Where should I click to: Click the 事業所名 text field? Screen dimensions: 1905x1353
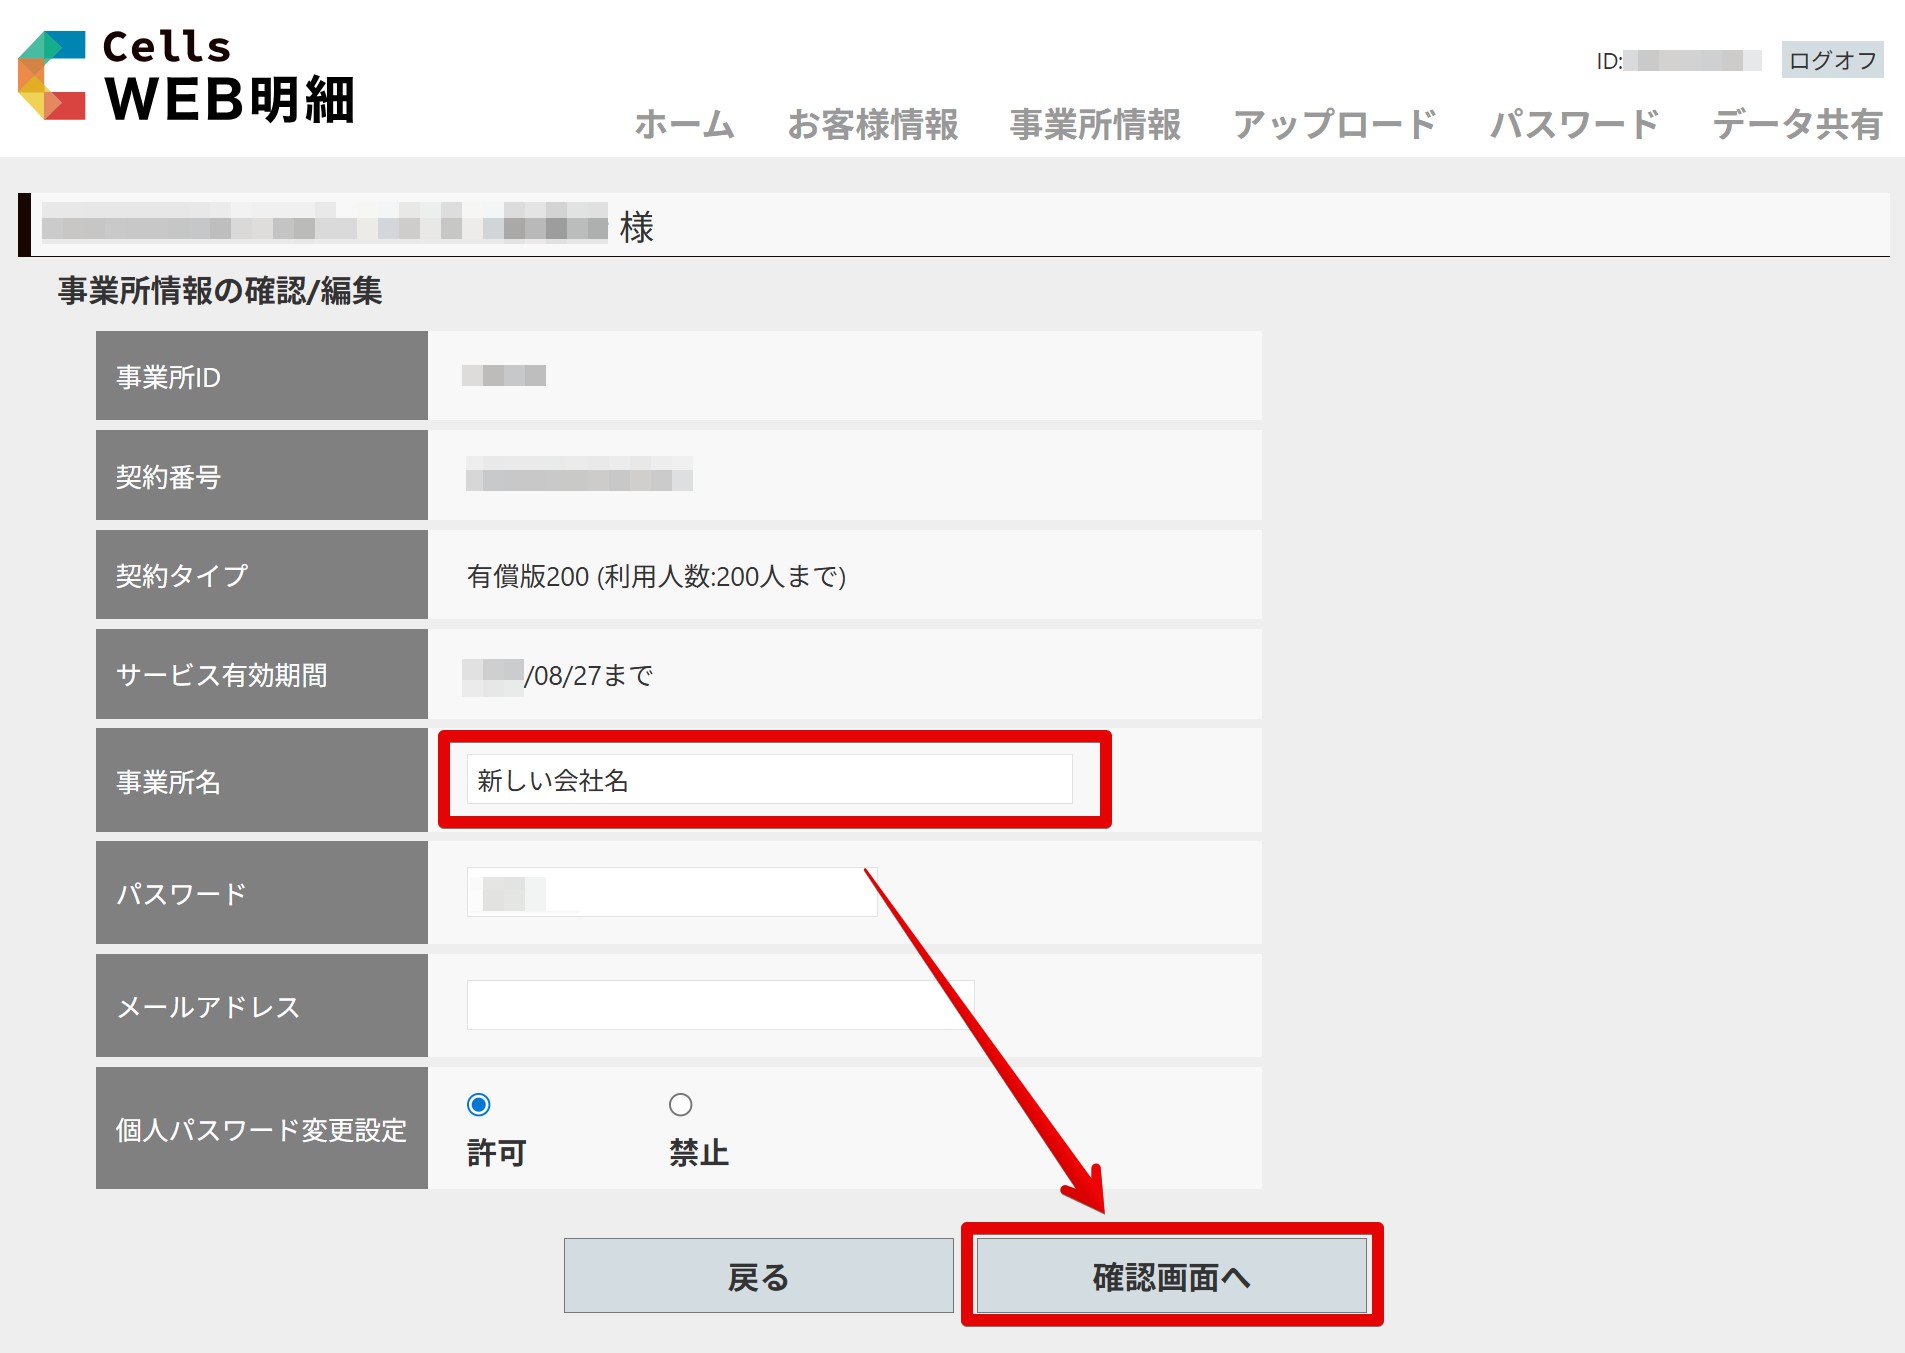click(x=768, y=780)
